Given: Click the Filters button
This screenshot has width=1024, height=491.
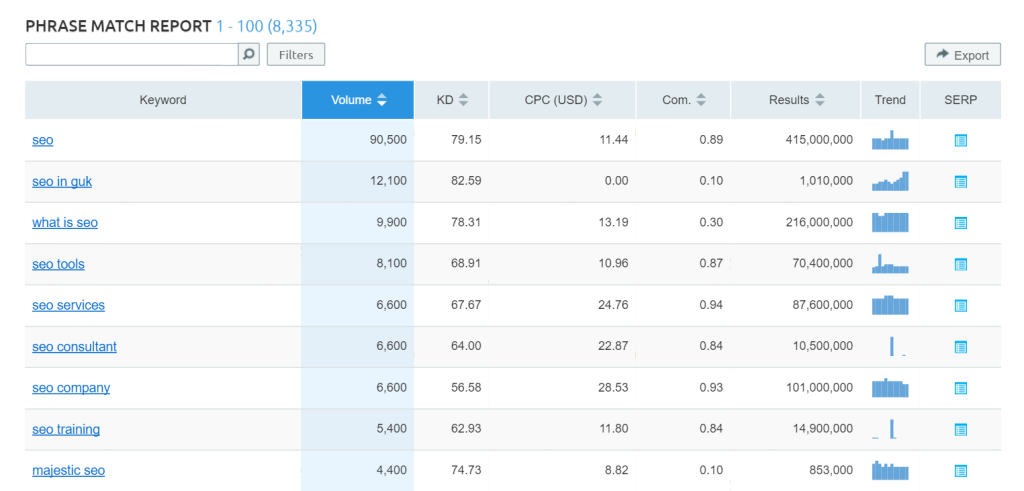Looking at the screenshot, I should pos(296,55).
